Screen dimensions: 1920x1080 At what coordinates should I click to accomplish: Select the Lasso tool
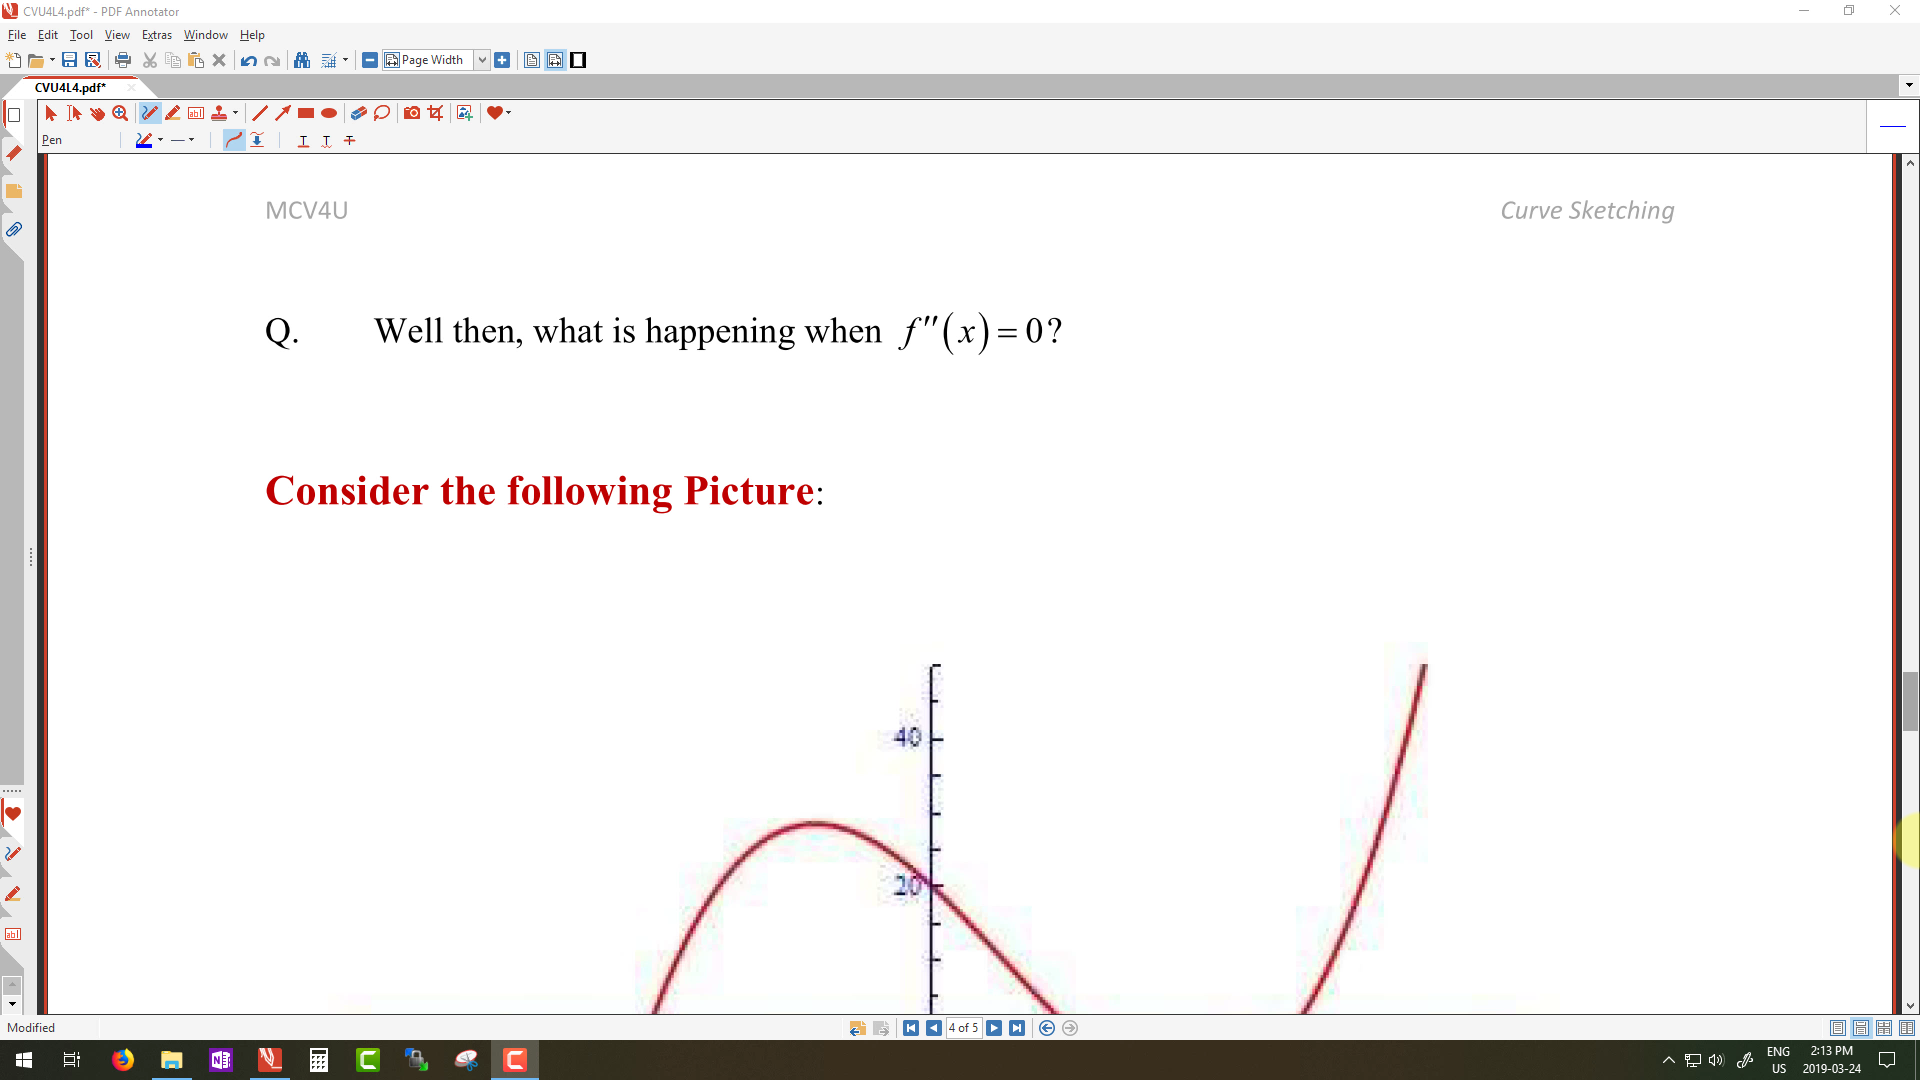coord(382,113)
